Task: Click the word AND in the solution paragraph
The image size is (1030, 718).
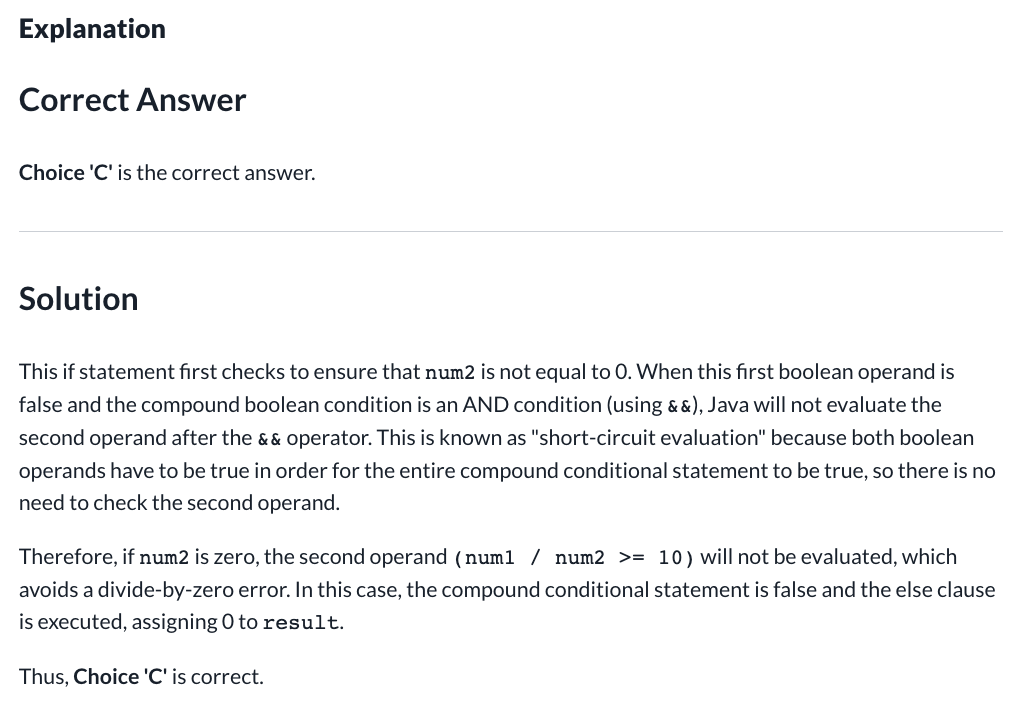Action: click(485, 405)
